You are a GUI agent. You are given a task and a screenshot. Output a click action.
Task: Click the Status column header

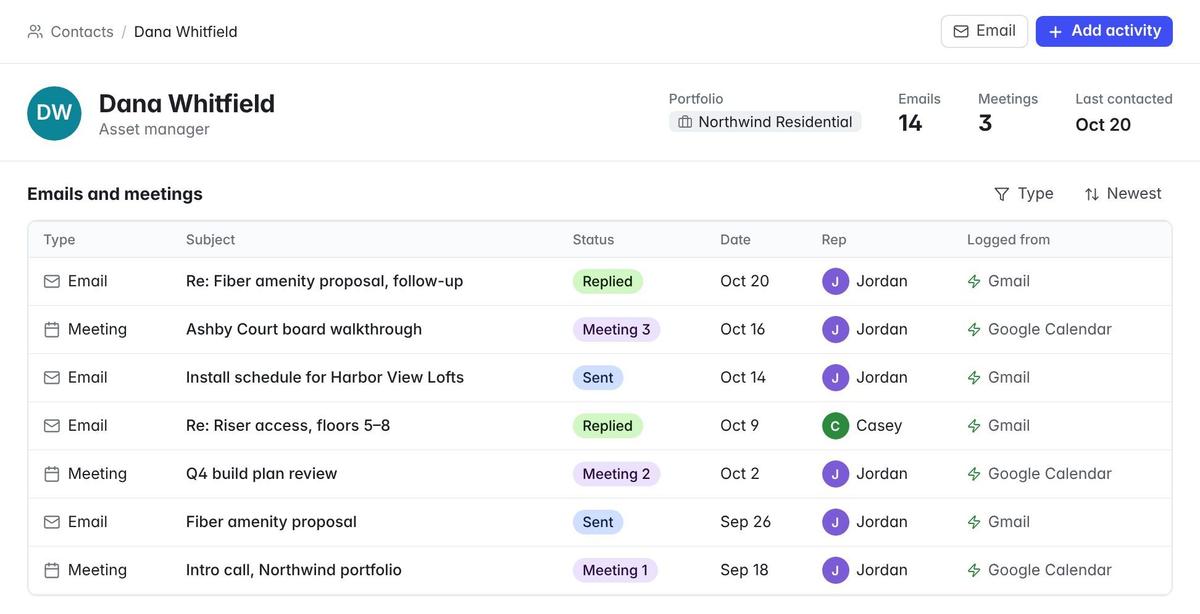click(593, 240)
